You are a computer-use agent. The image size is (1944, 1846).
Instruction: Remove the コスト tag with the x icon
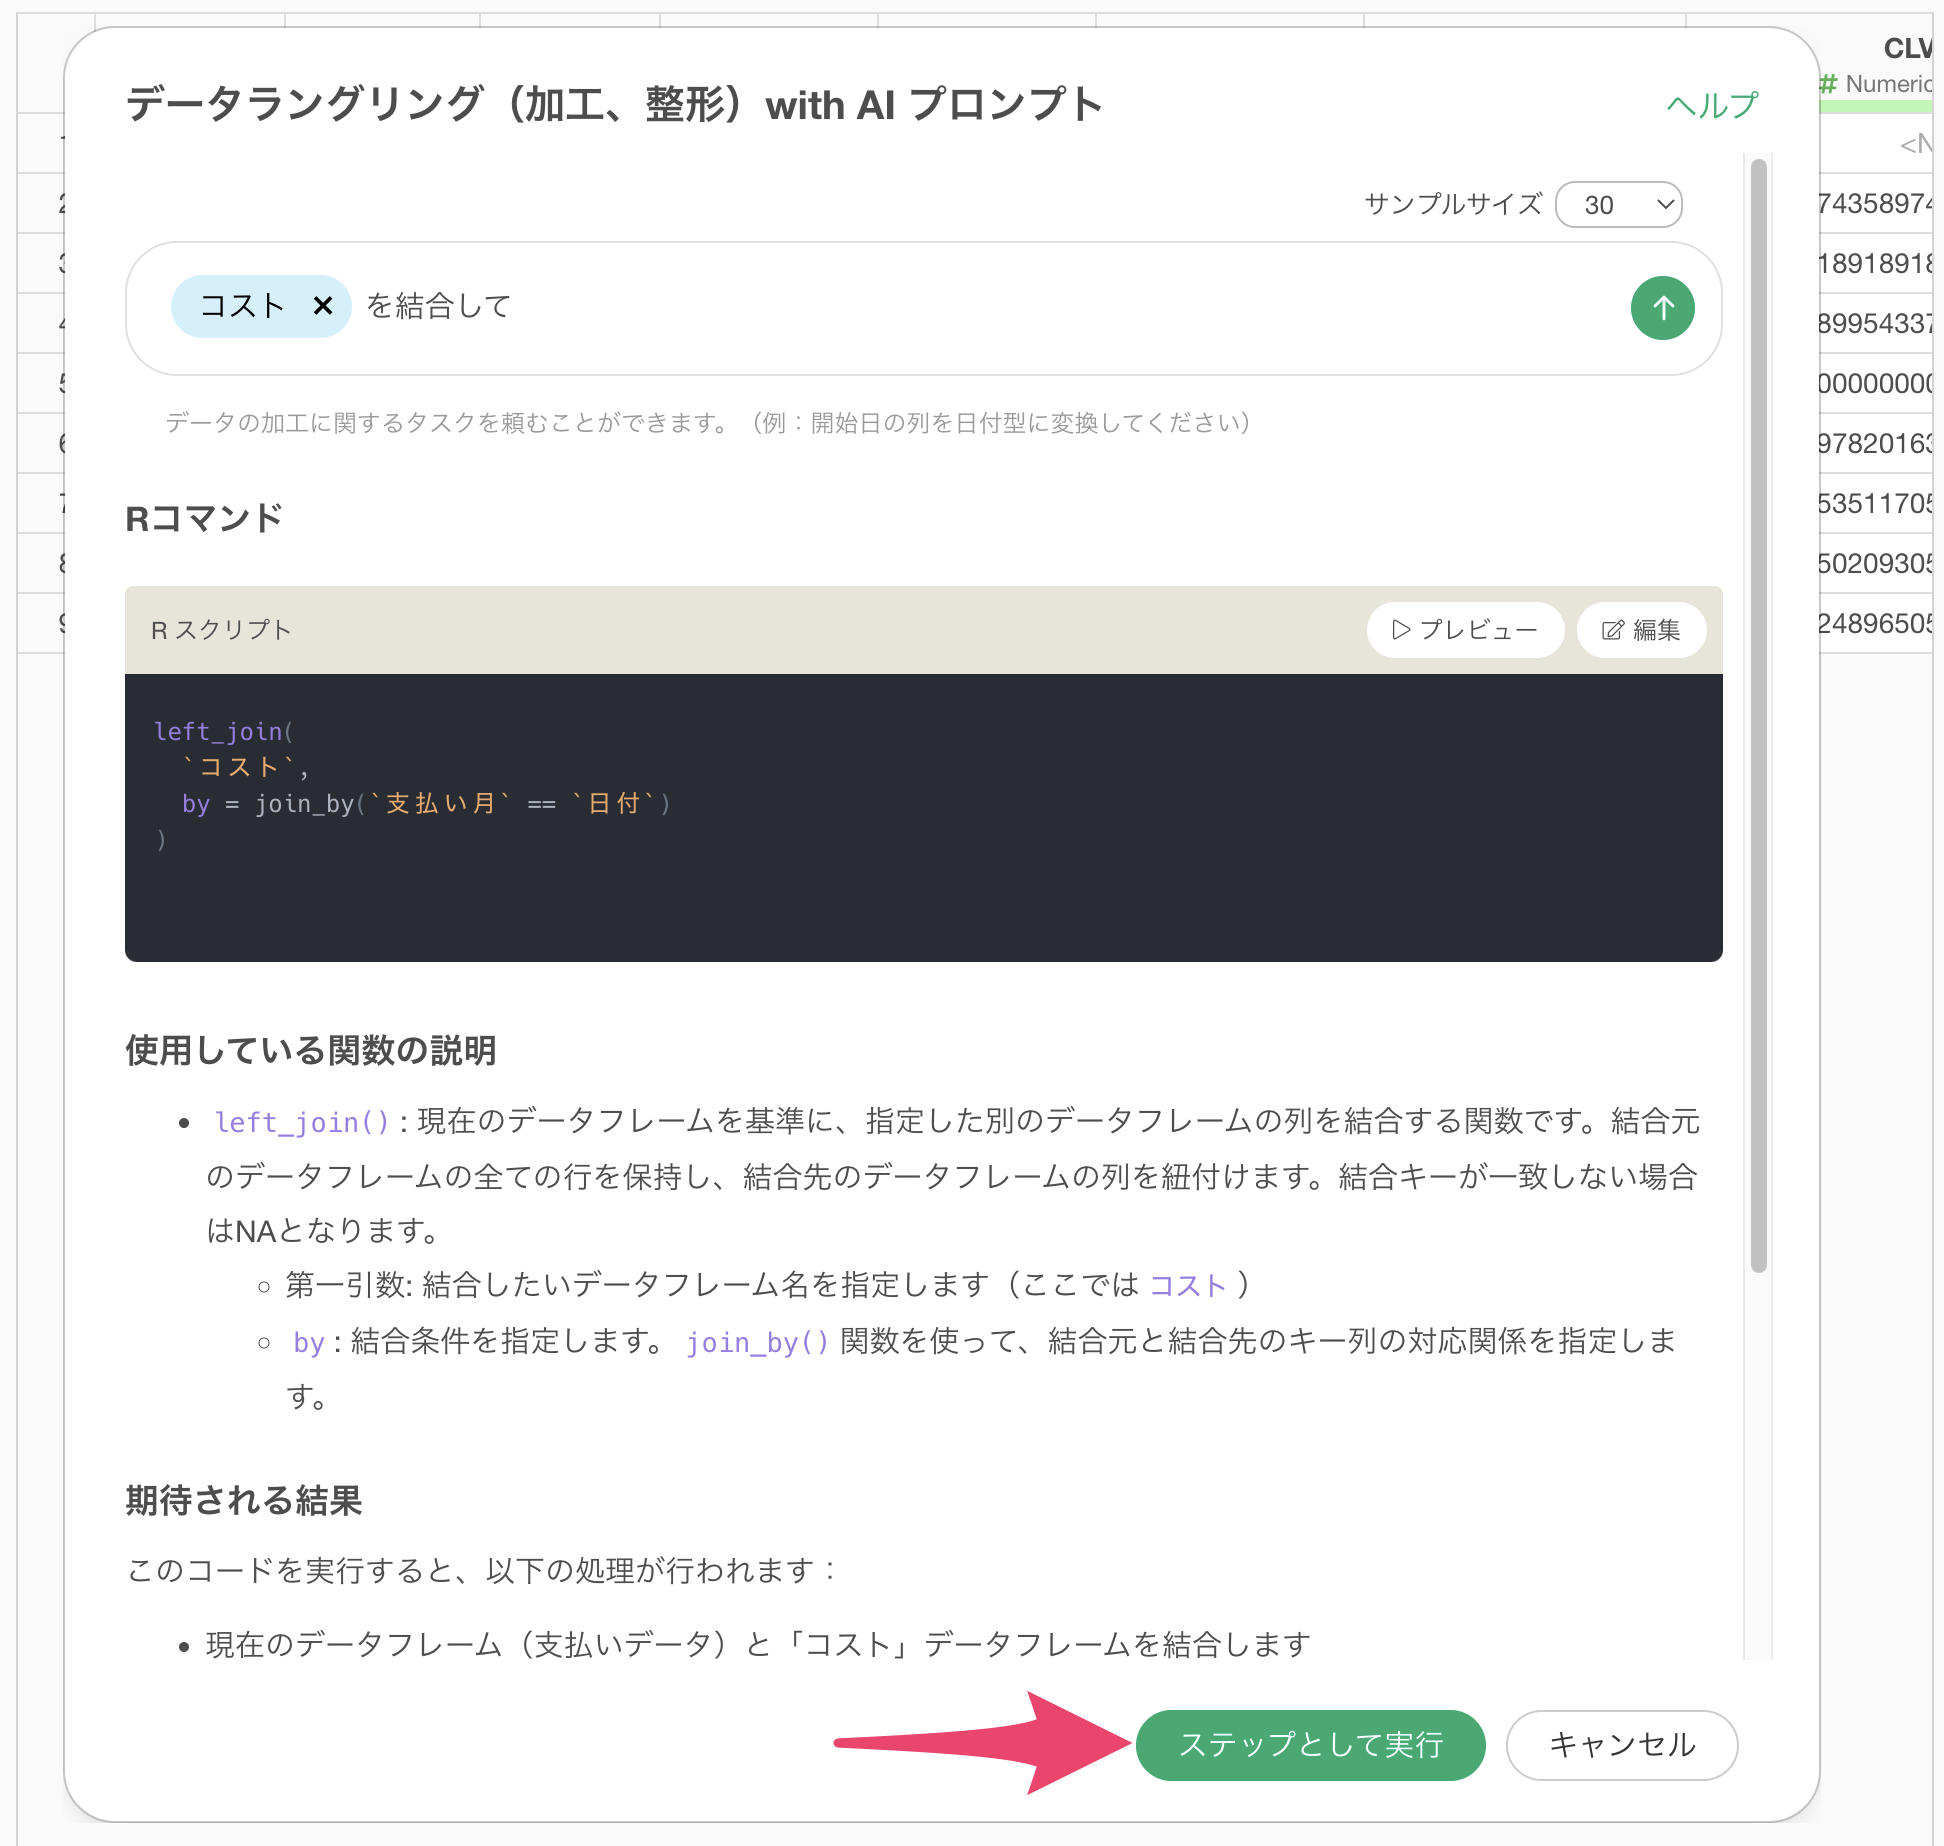(x=322, y=305)
